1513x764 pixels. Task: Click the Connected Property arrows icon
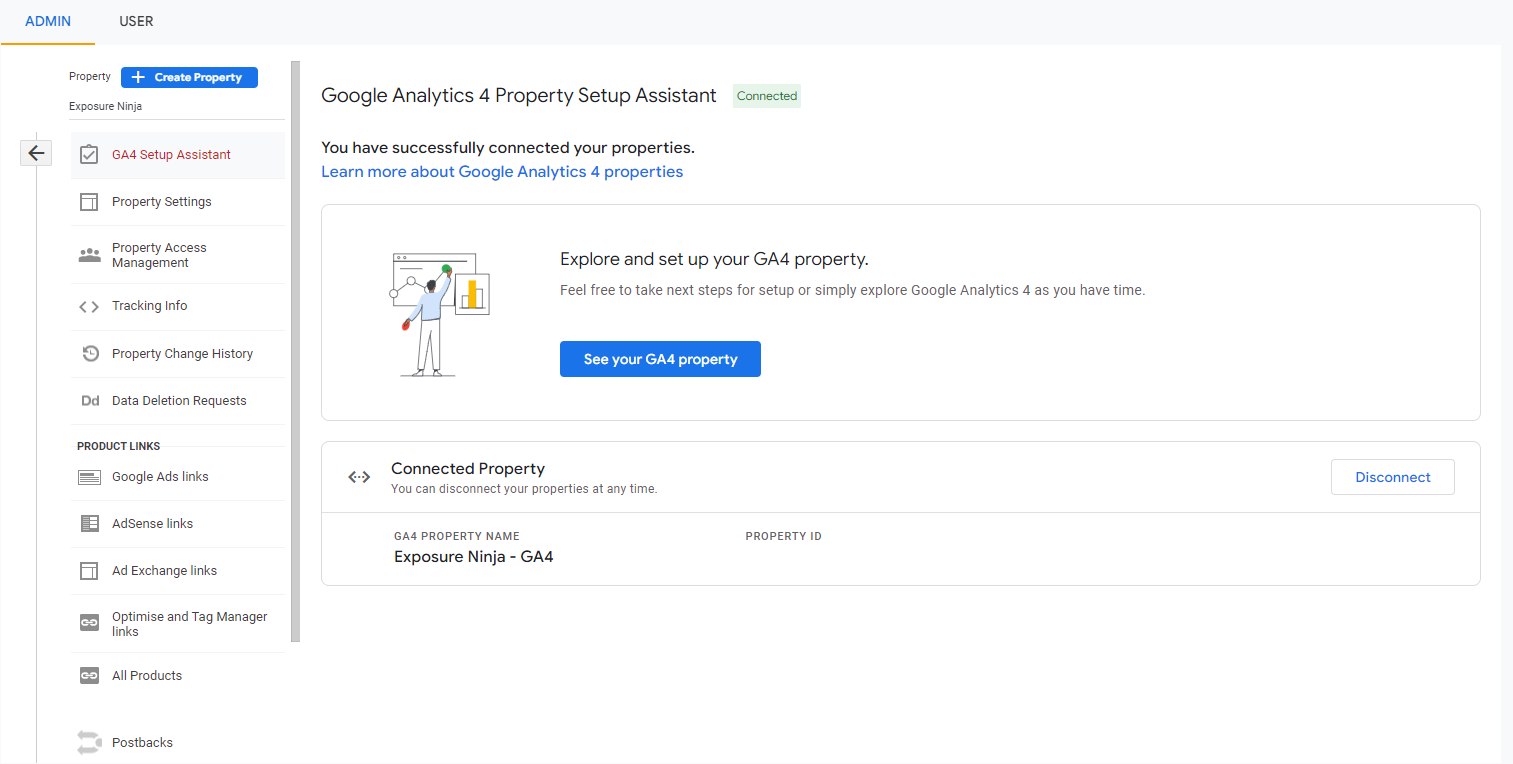[358, 476]
